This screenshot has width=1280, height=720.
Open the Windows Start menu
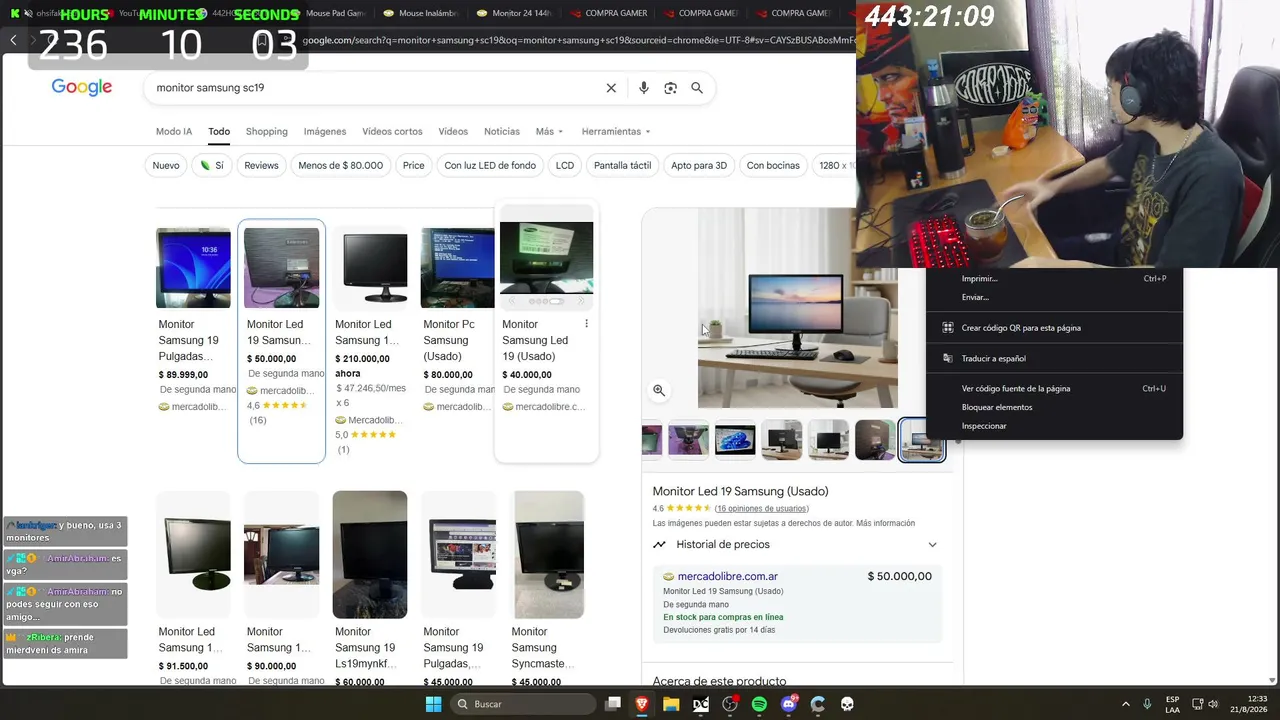[x=433, y=704]
